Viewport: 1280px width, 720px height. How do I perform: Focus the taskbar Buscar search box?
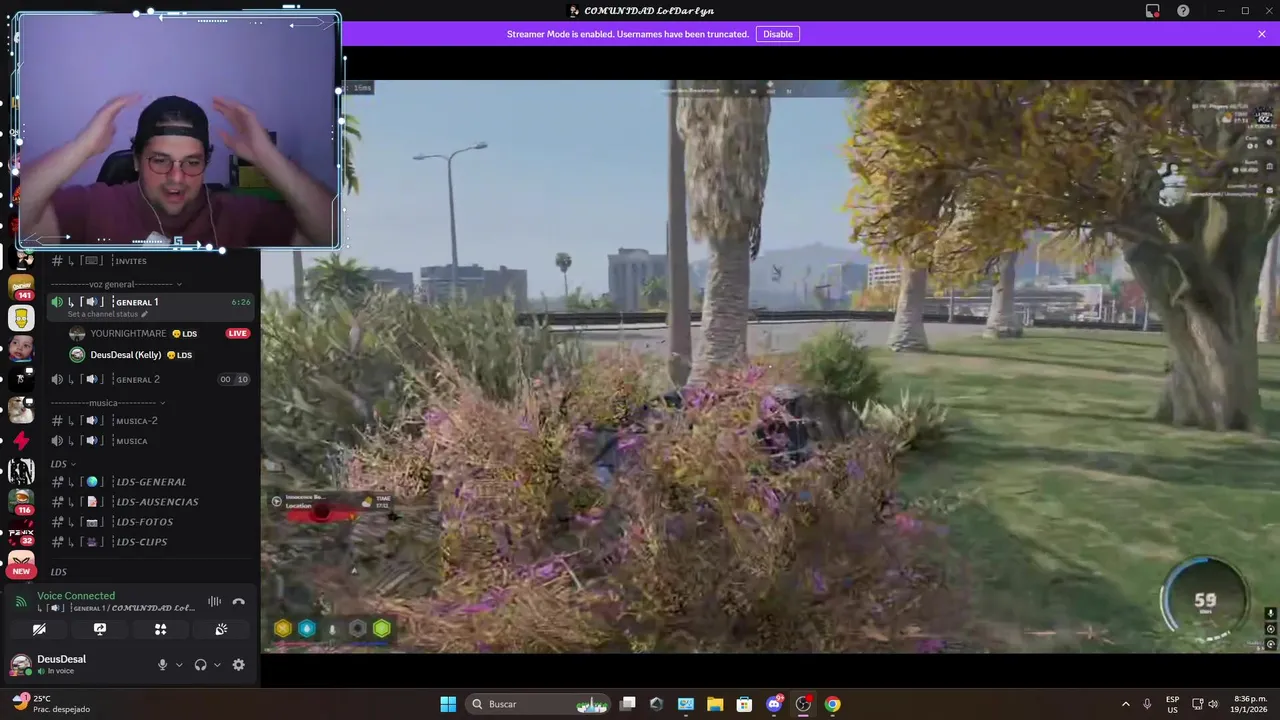pyautogui.click(x=540, y=704)
